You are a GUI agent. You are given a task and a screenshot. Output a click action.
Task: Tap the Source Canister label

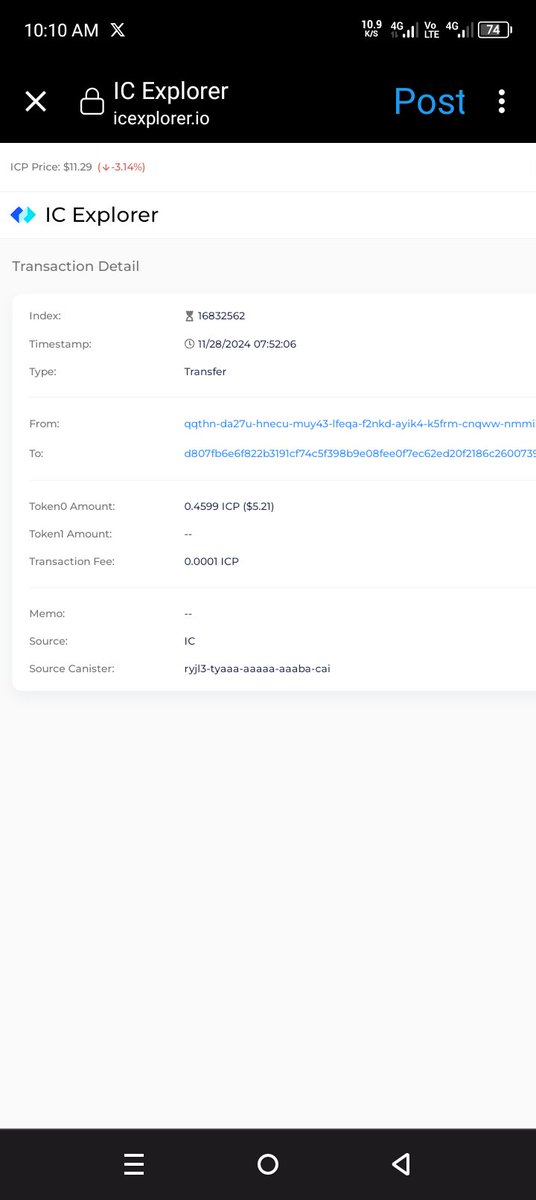click(72, 668)
